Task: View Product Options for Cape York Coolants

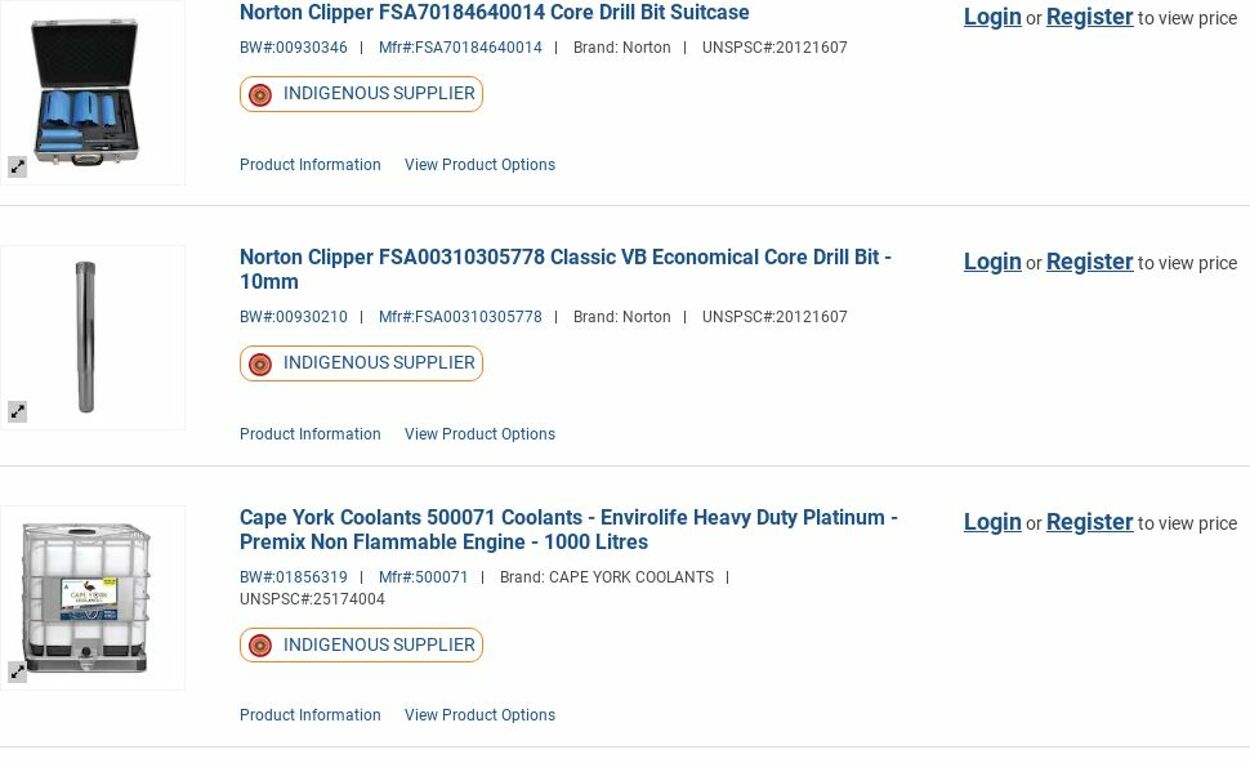Action: [x=479, y=715]
